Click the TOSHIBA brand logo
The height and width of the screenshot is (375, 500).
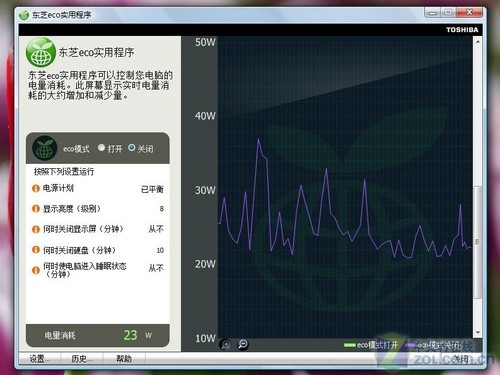click(x=462, y=30)
